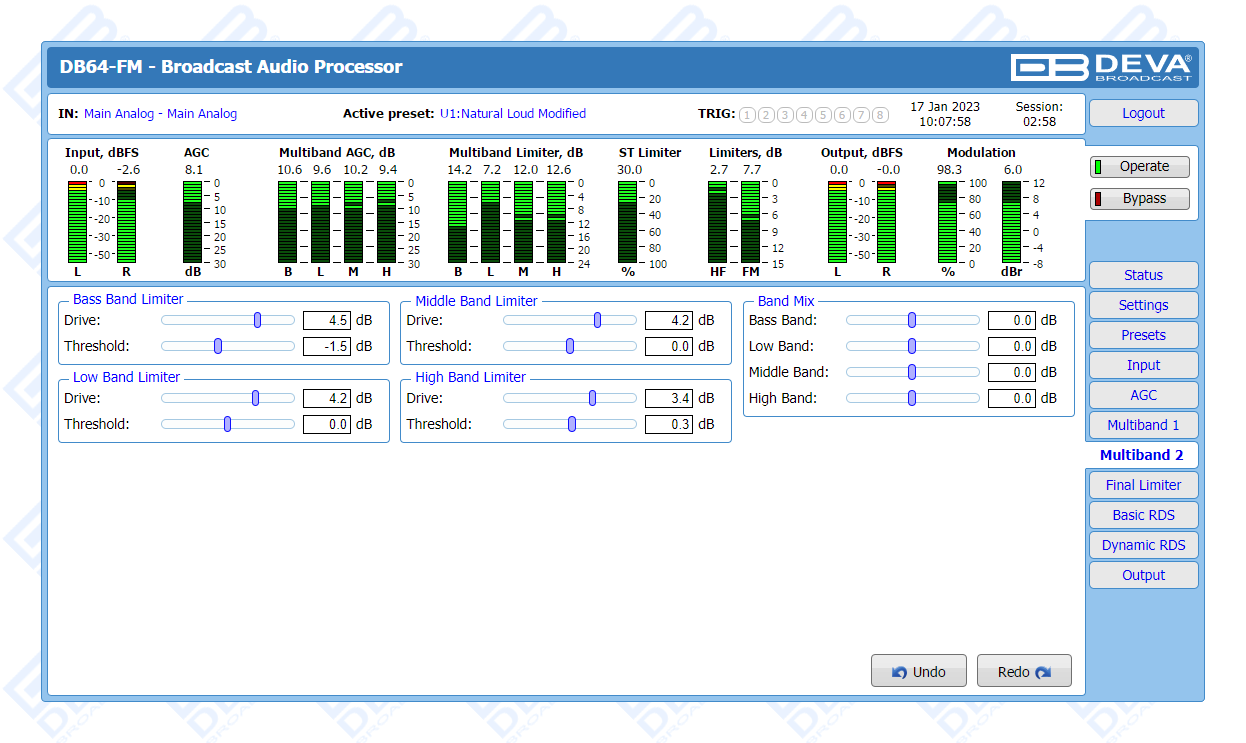Screen dimensions: 1246x743
Task: Click trigger indicator number 8
Action: point(880,115)
